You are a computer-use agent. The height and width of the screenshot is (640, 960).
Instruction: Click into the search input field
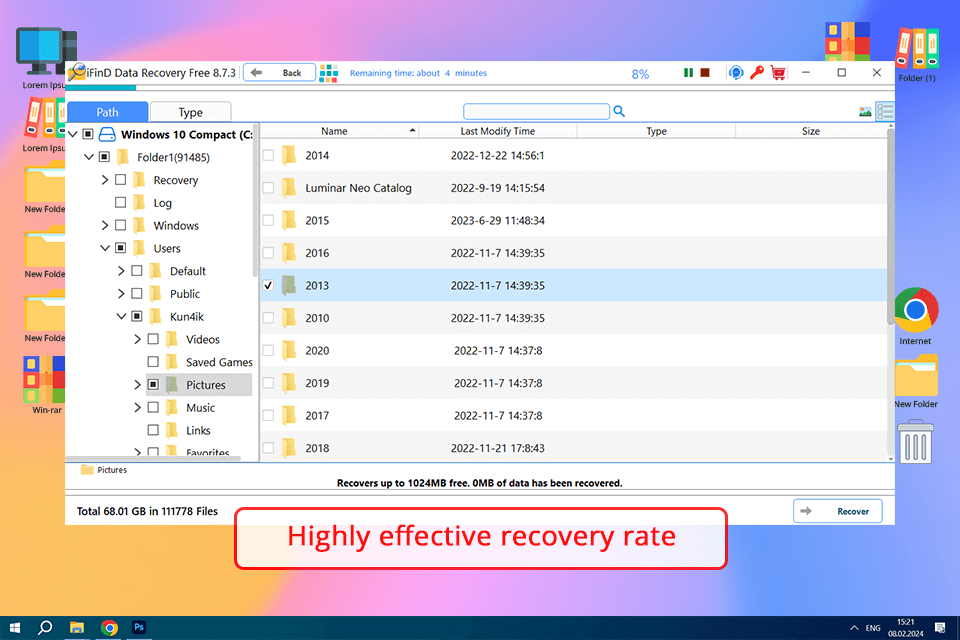pyautogui.click(x=536, y=111)
